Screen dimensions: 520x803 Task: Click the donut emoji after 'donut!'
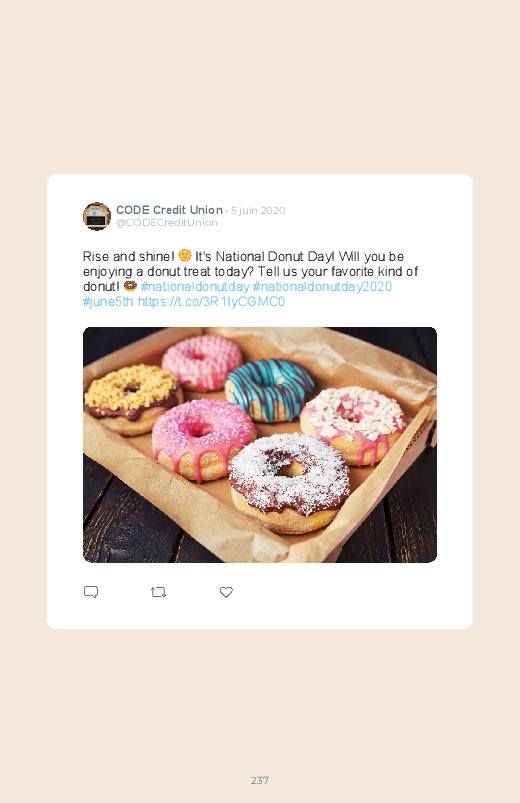click(x=130, y=285)
